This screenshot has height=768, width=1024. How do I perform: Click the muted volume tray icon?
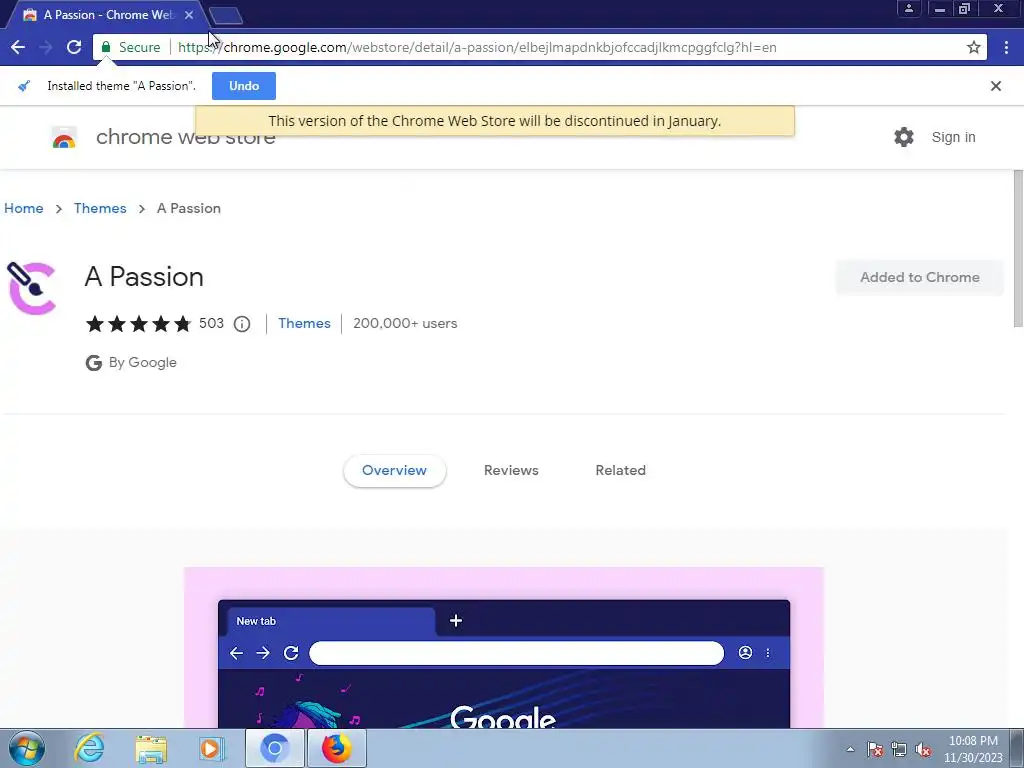point(923,749)
